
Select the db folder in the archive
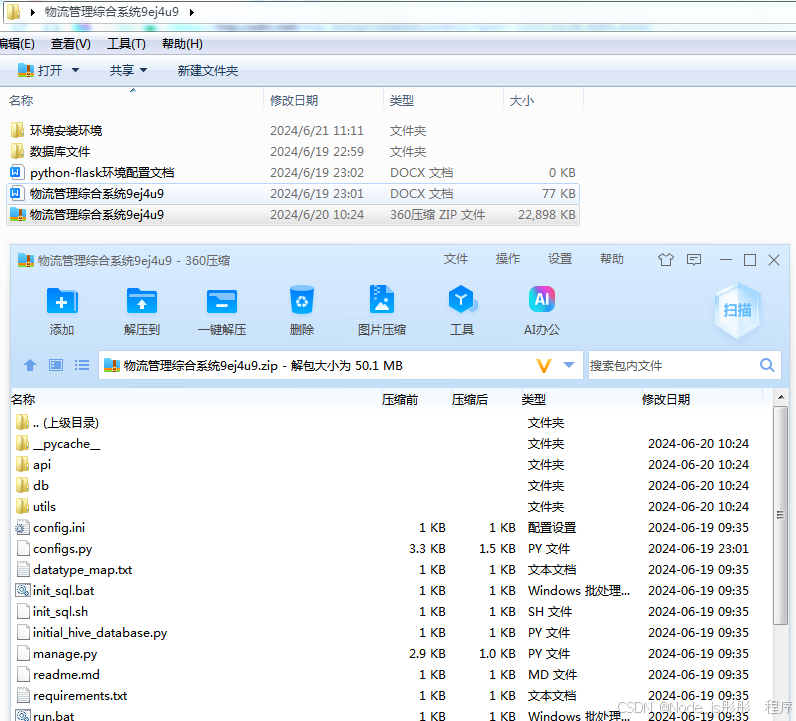pos(32,486)
